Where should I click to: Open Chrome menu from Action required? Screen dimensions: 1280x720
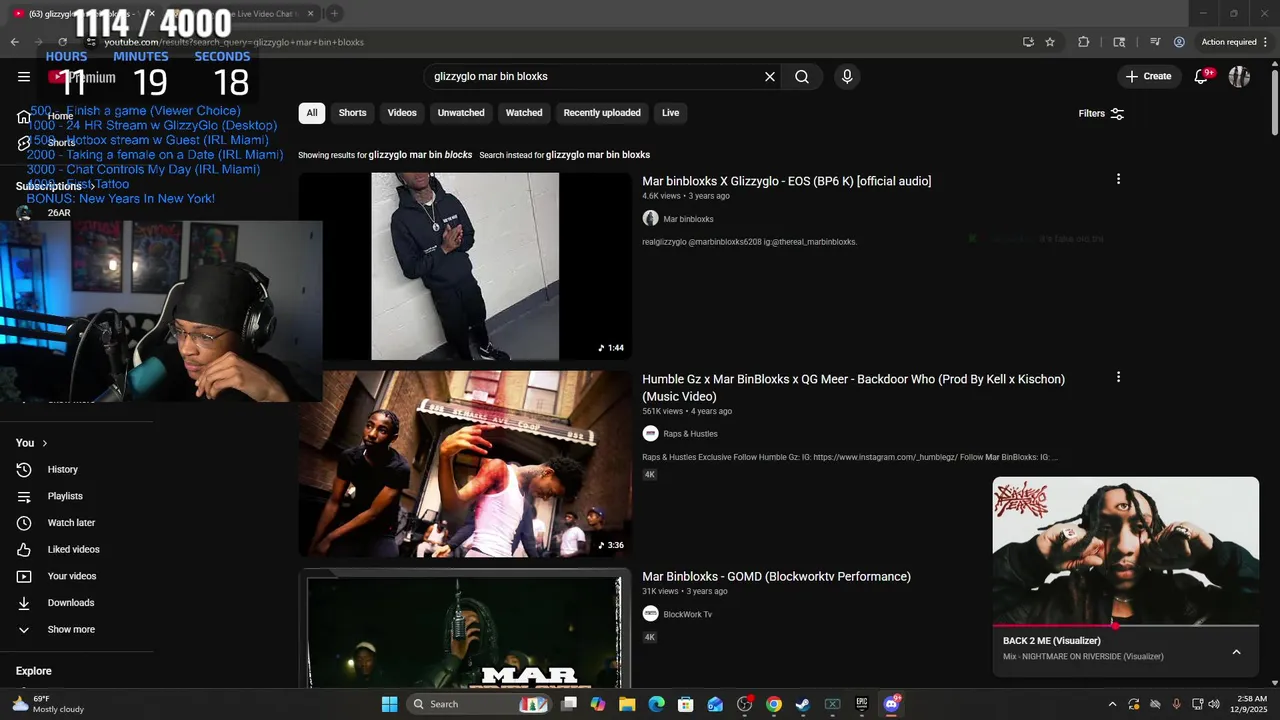1235,42
